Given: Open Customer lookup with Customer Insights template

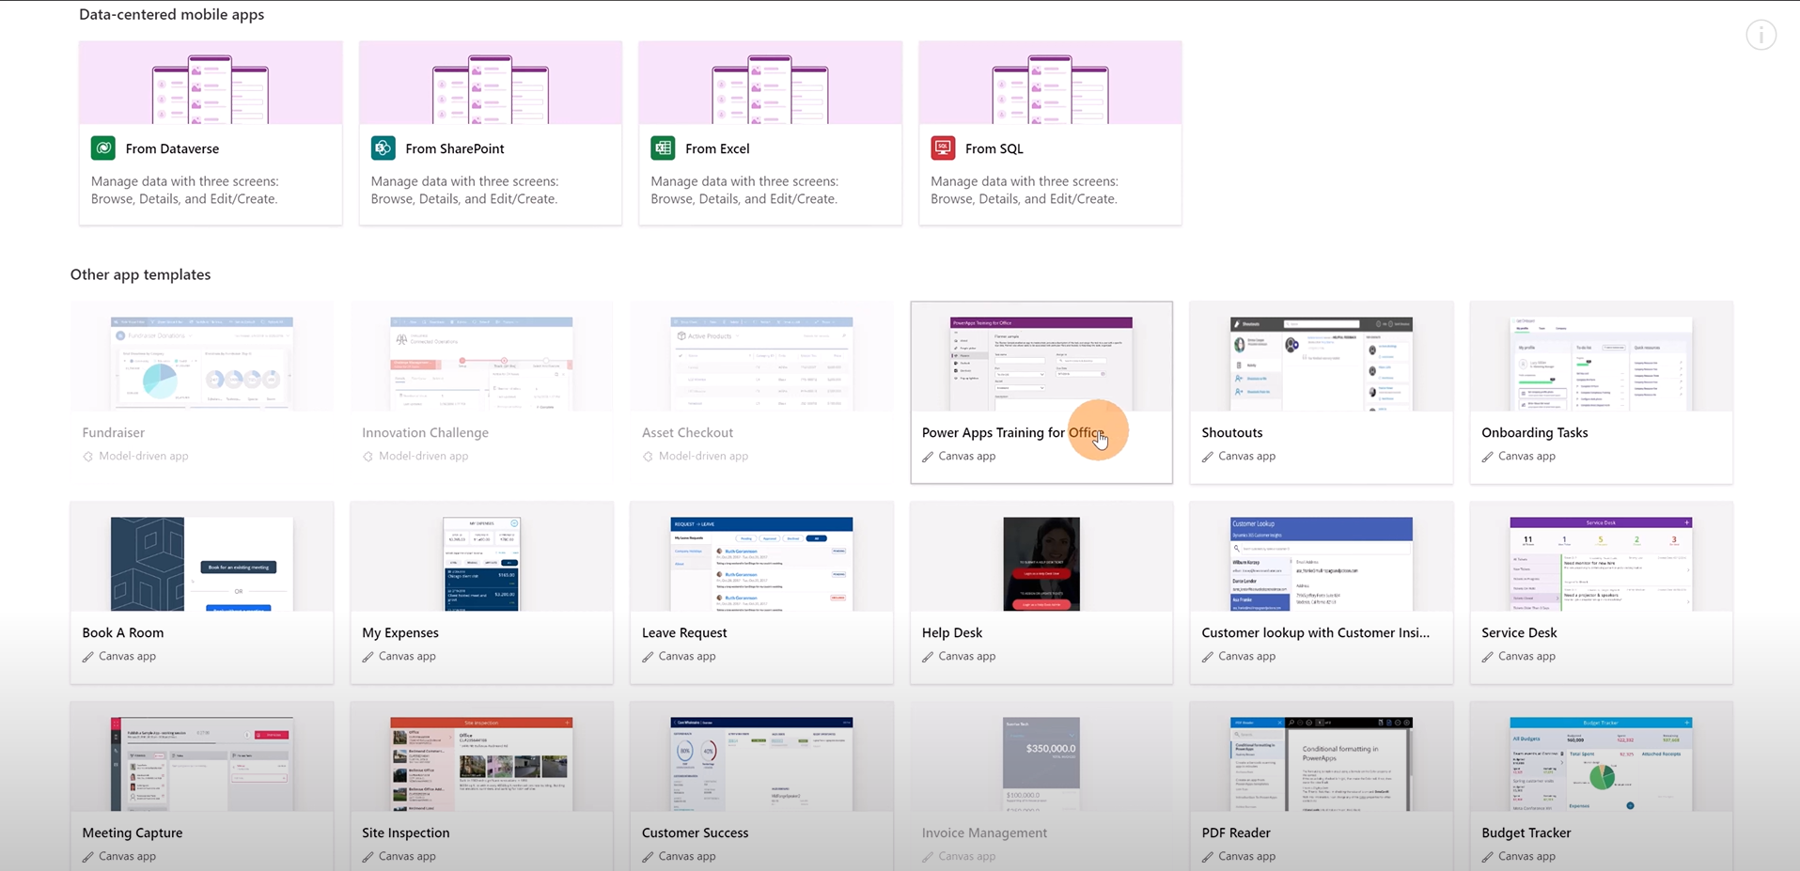Looking at the screenshot, I should 1315,633.
